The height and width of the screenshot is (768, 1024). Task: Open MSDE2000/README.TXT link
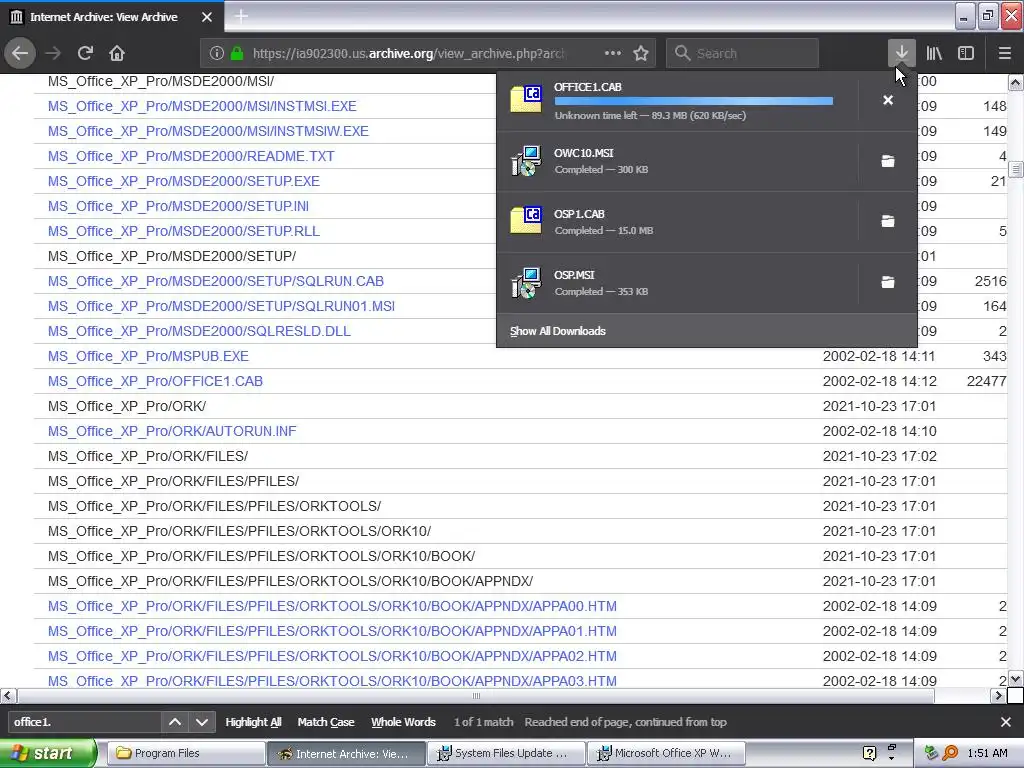pos(191,156)
